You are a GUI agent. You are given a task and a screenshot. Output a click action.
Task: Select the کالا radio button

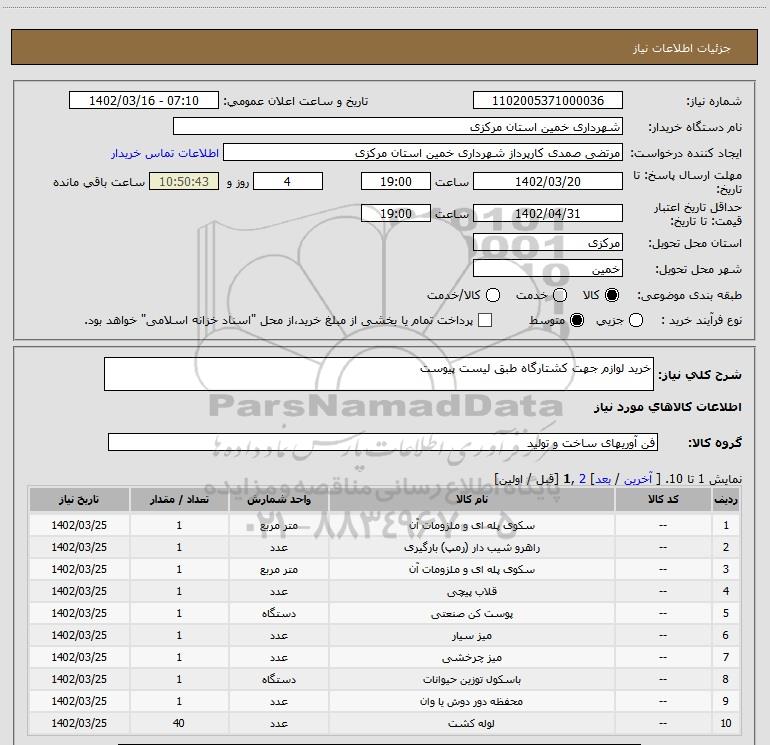pyautogui.click(x=612, y=295)
